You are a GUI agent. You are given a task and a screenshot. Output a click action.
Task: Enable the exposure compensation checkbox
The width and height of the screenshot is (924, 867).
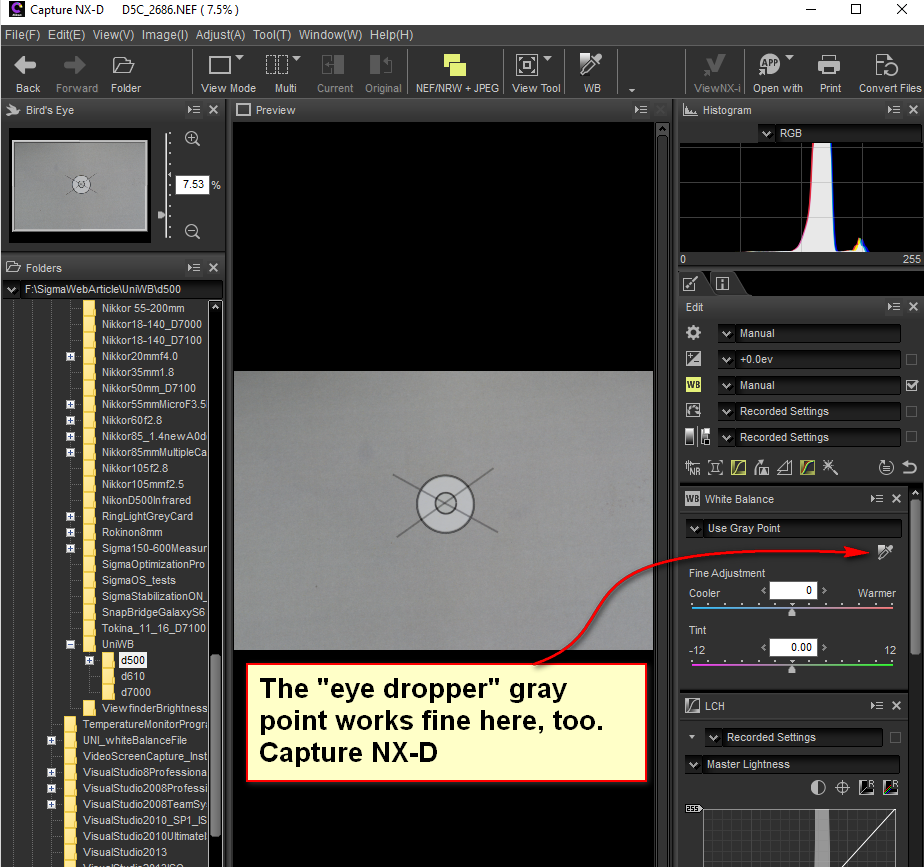tap(912, 359)
